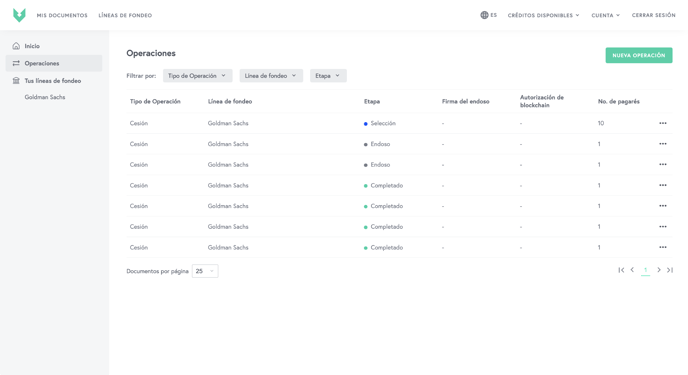Viewport: 688px width, 375px height.
Task: Click the globe language icon
Action: click(484, 15)
